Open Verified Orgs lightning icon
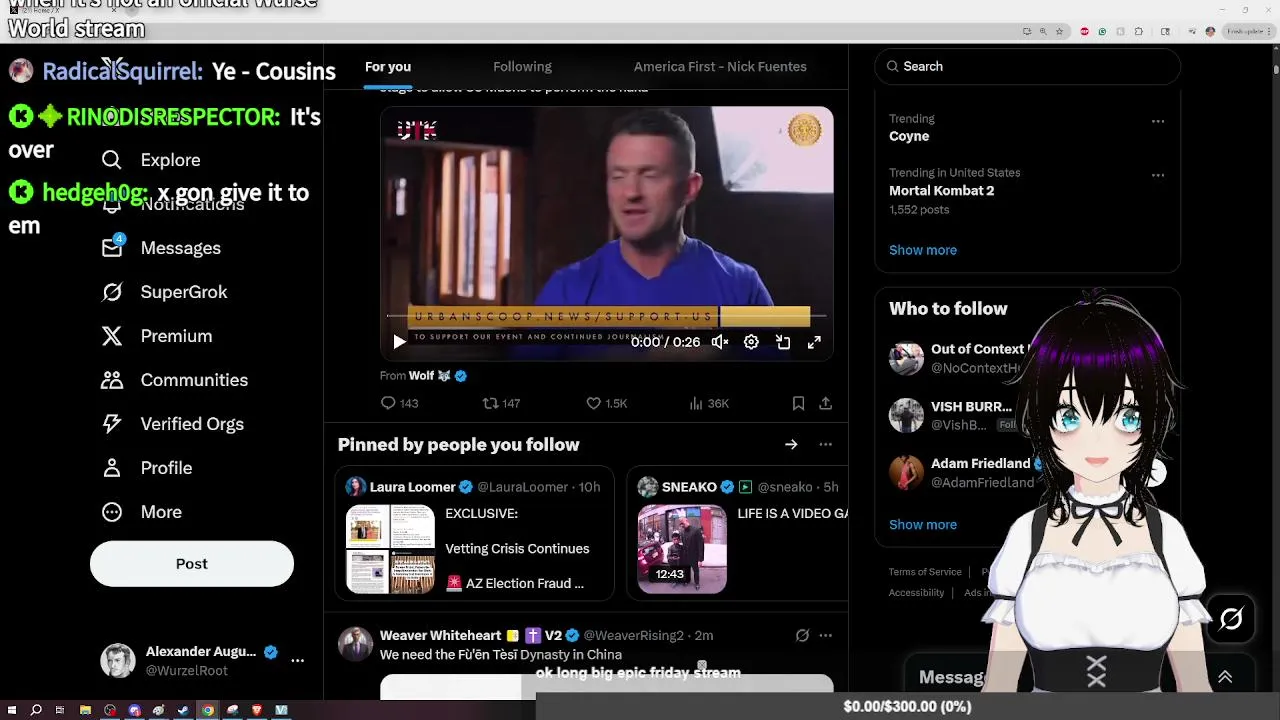The image size is (1280, 720). click(112, 424)
